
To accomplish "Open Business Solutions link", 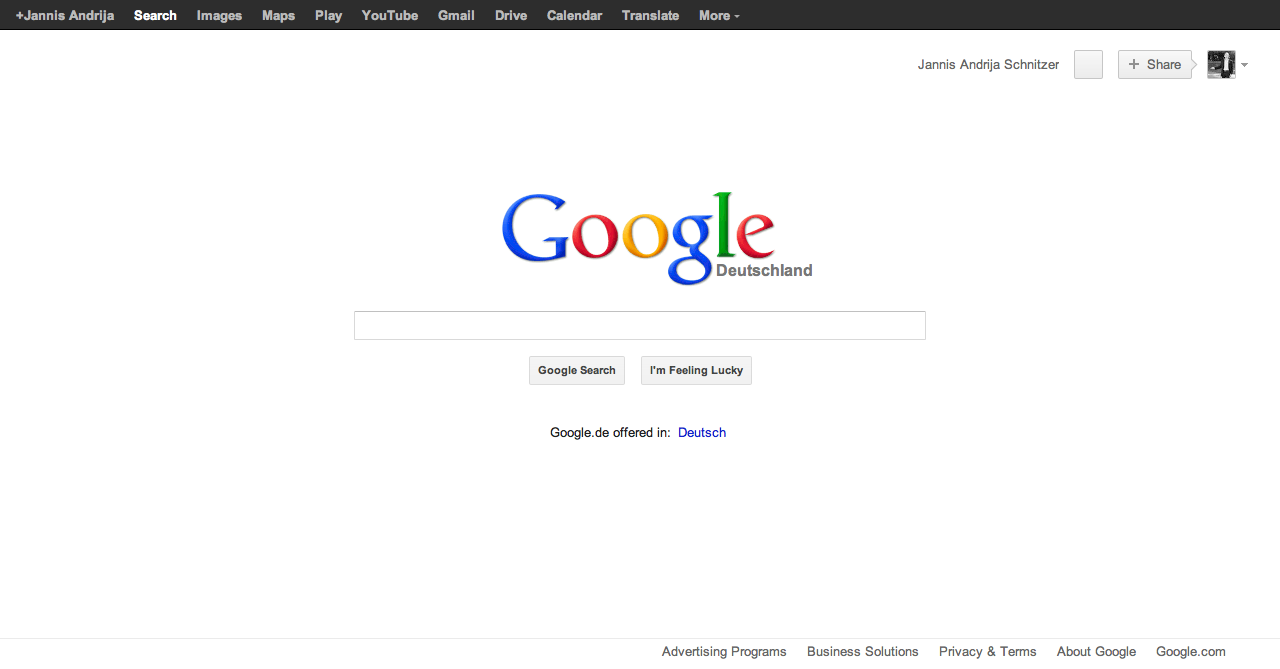I will tap(863, 651).
